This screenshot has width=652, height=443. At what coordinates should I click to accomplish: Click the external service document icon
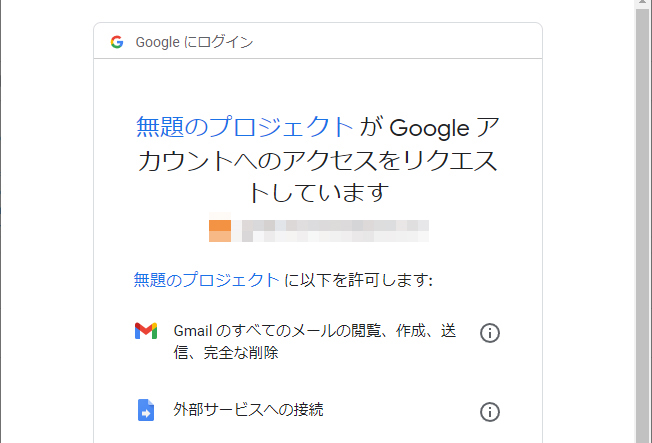click(x=146, y=410)
